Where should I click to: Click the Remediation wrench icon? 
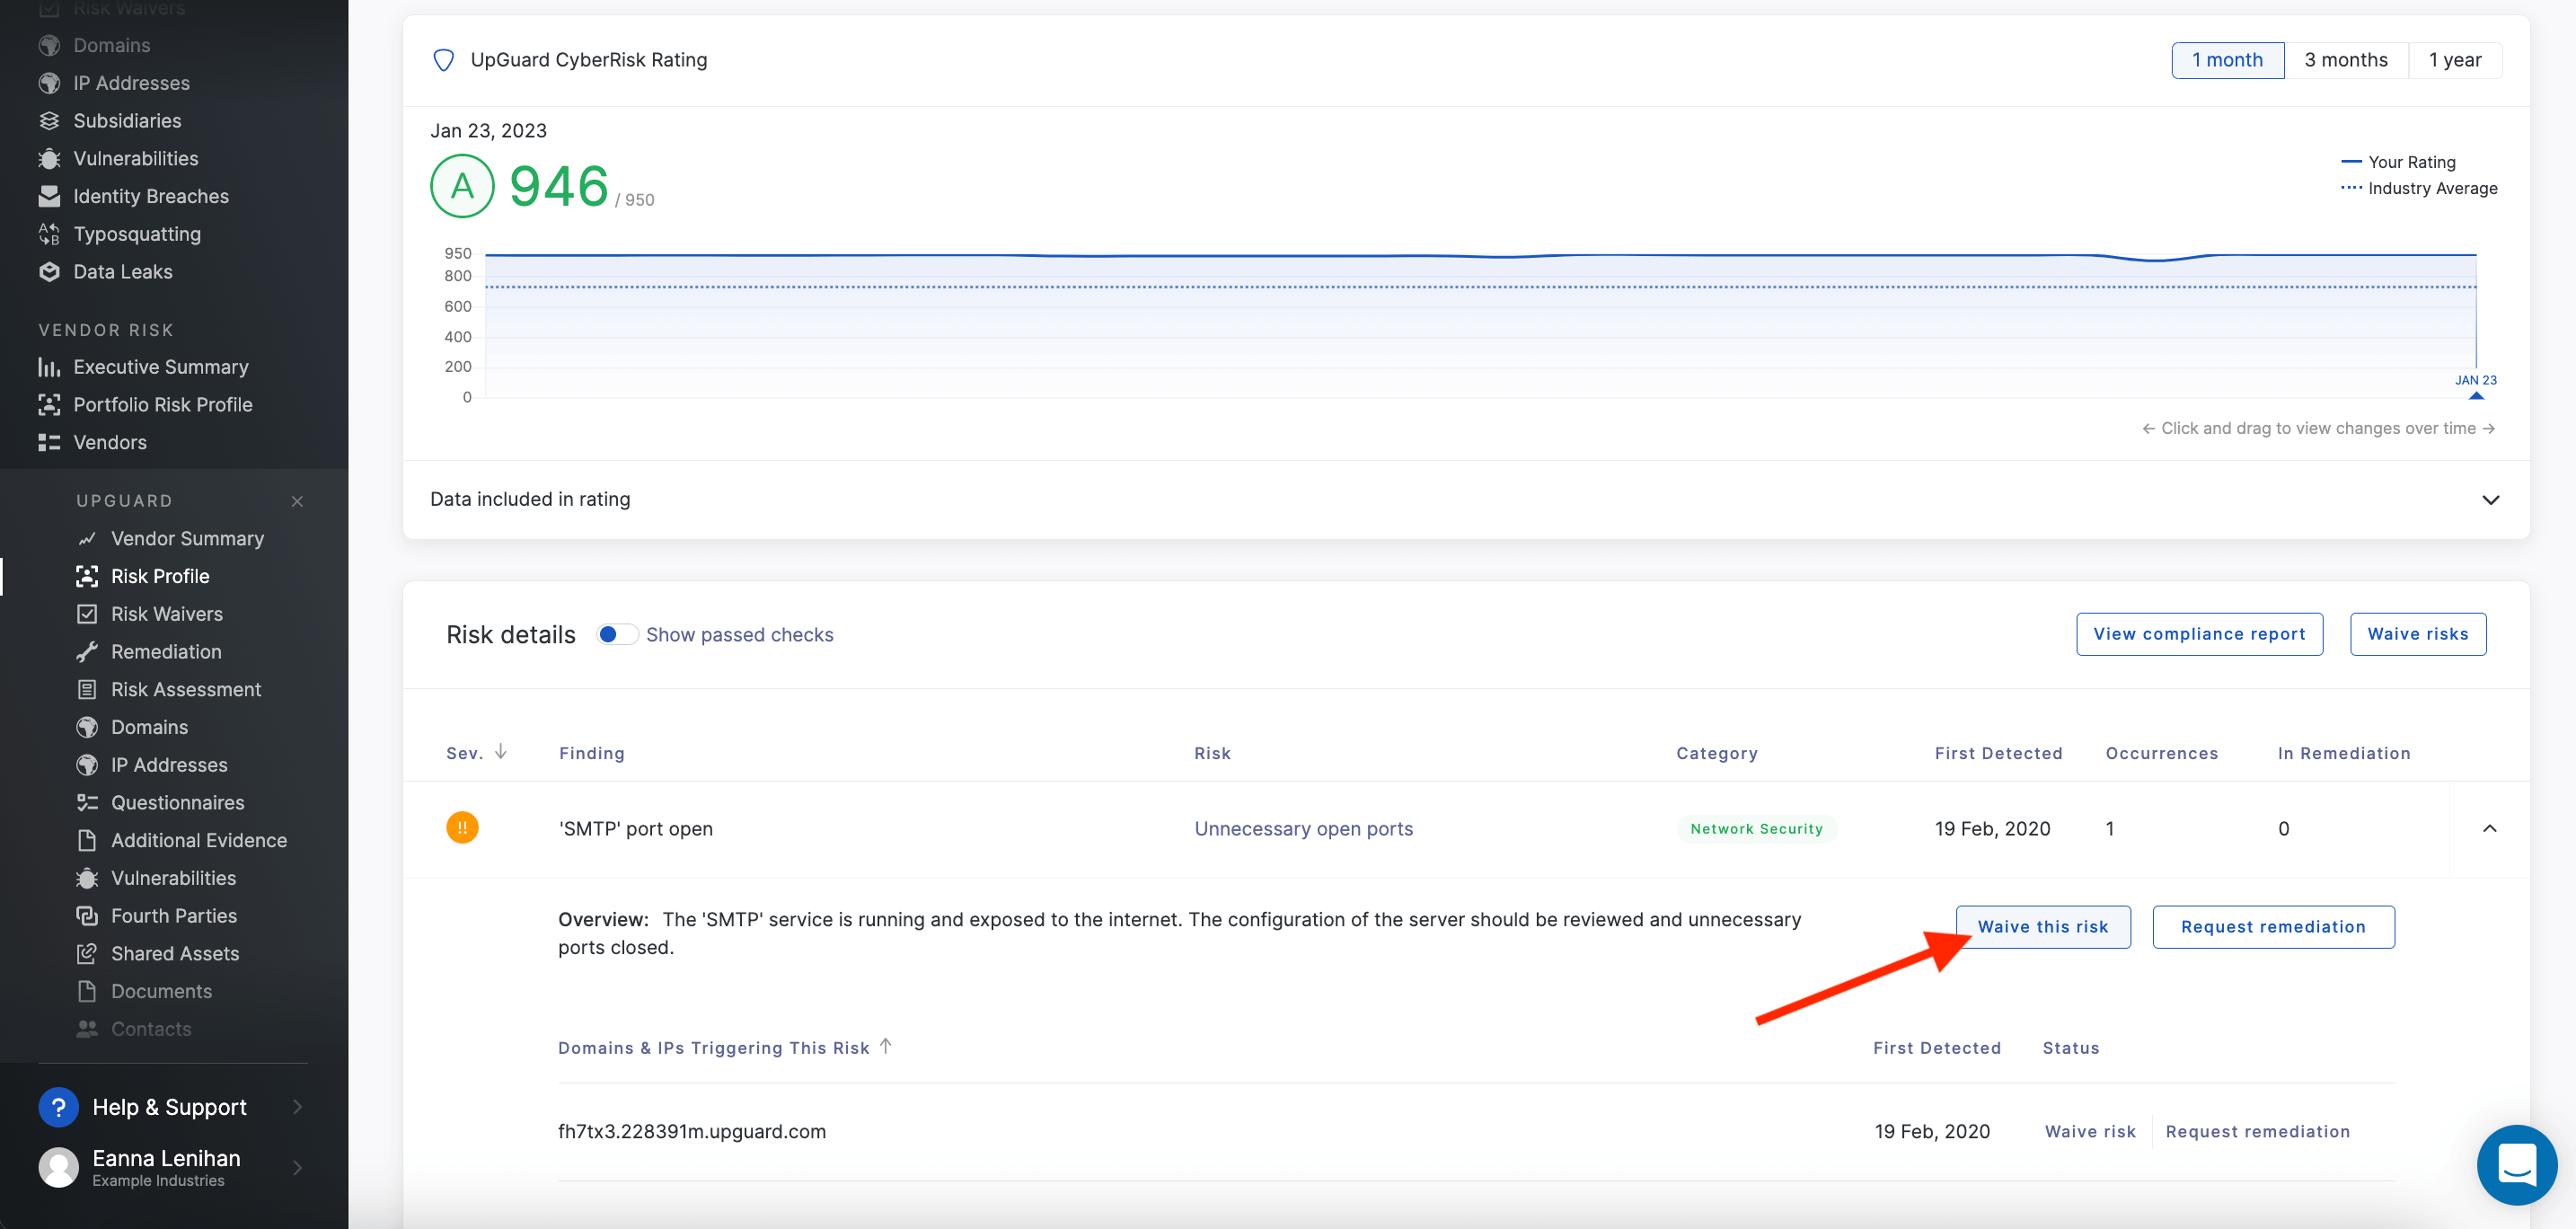coord(87,652)
